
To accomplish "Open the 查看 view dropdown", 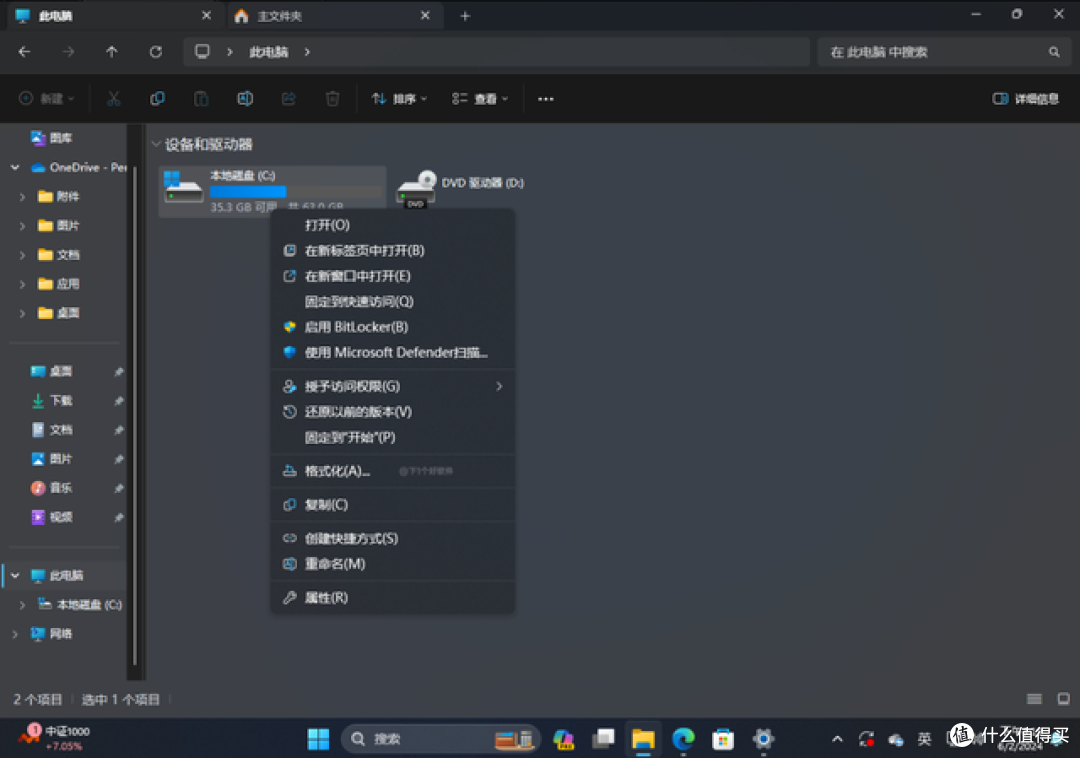I will pos(480,99).
